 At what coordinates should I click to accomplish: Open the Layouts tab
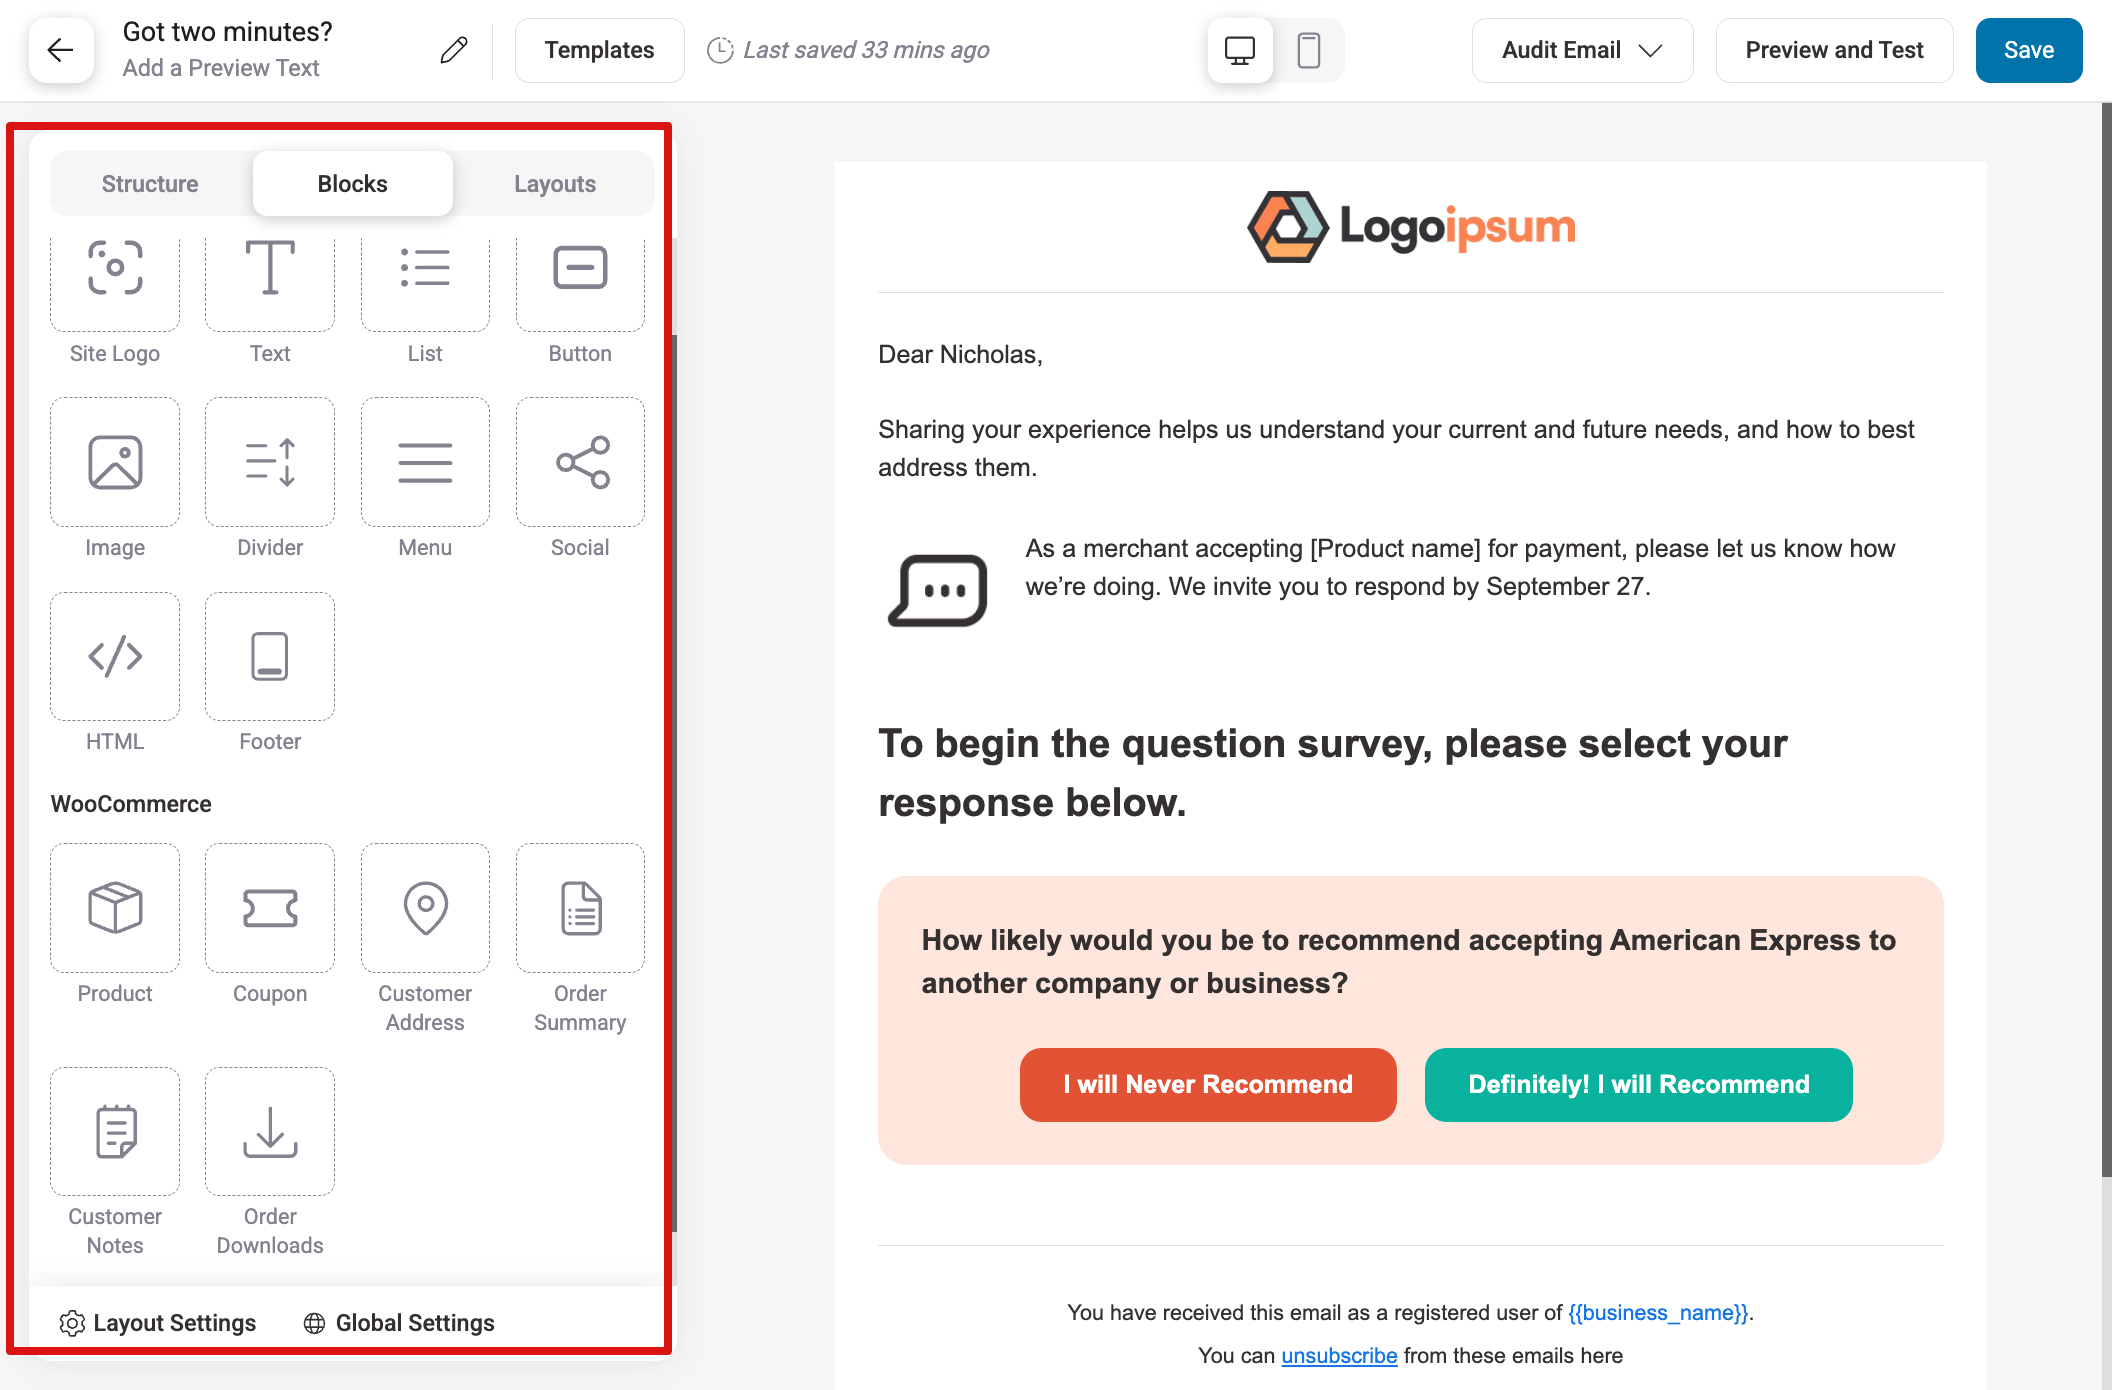pos(555,184)
